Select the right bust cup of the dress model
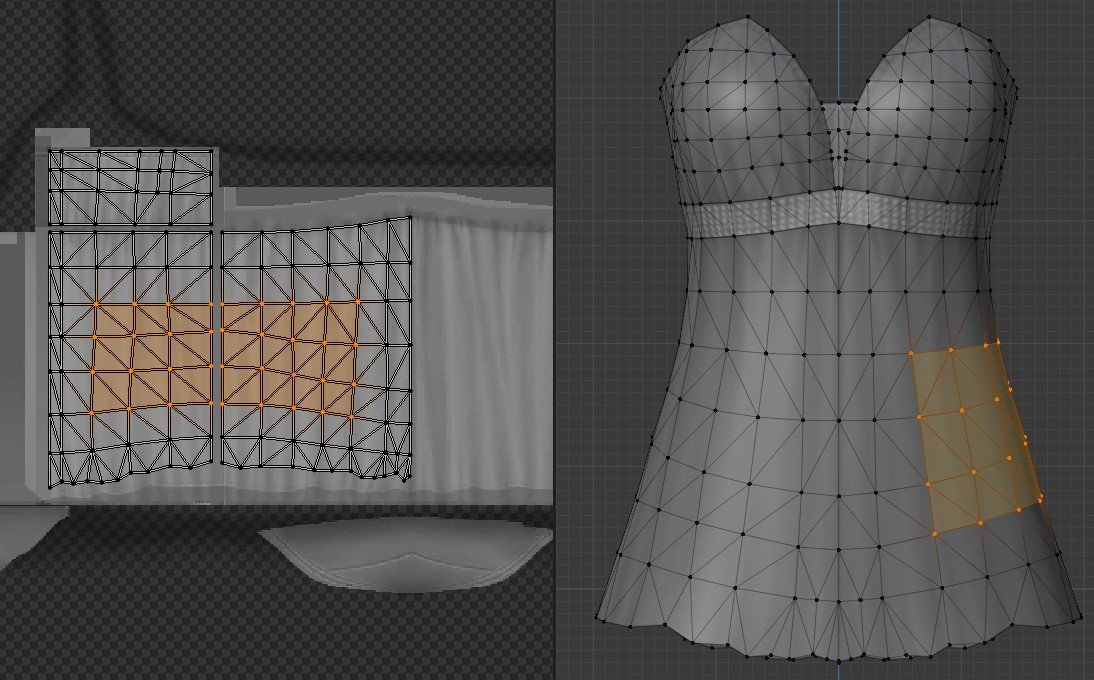The image size is (1094, 680). point(931,110)
